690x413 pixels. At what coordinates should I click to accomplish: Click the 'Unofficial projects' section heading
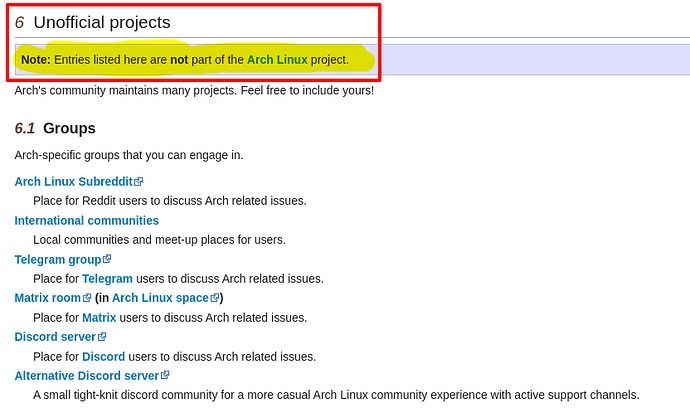[x=102, y=22]
